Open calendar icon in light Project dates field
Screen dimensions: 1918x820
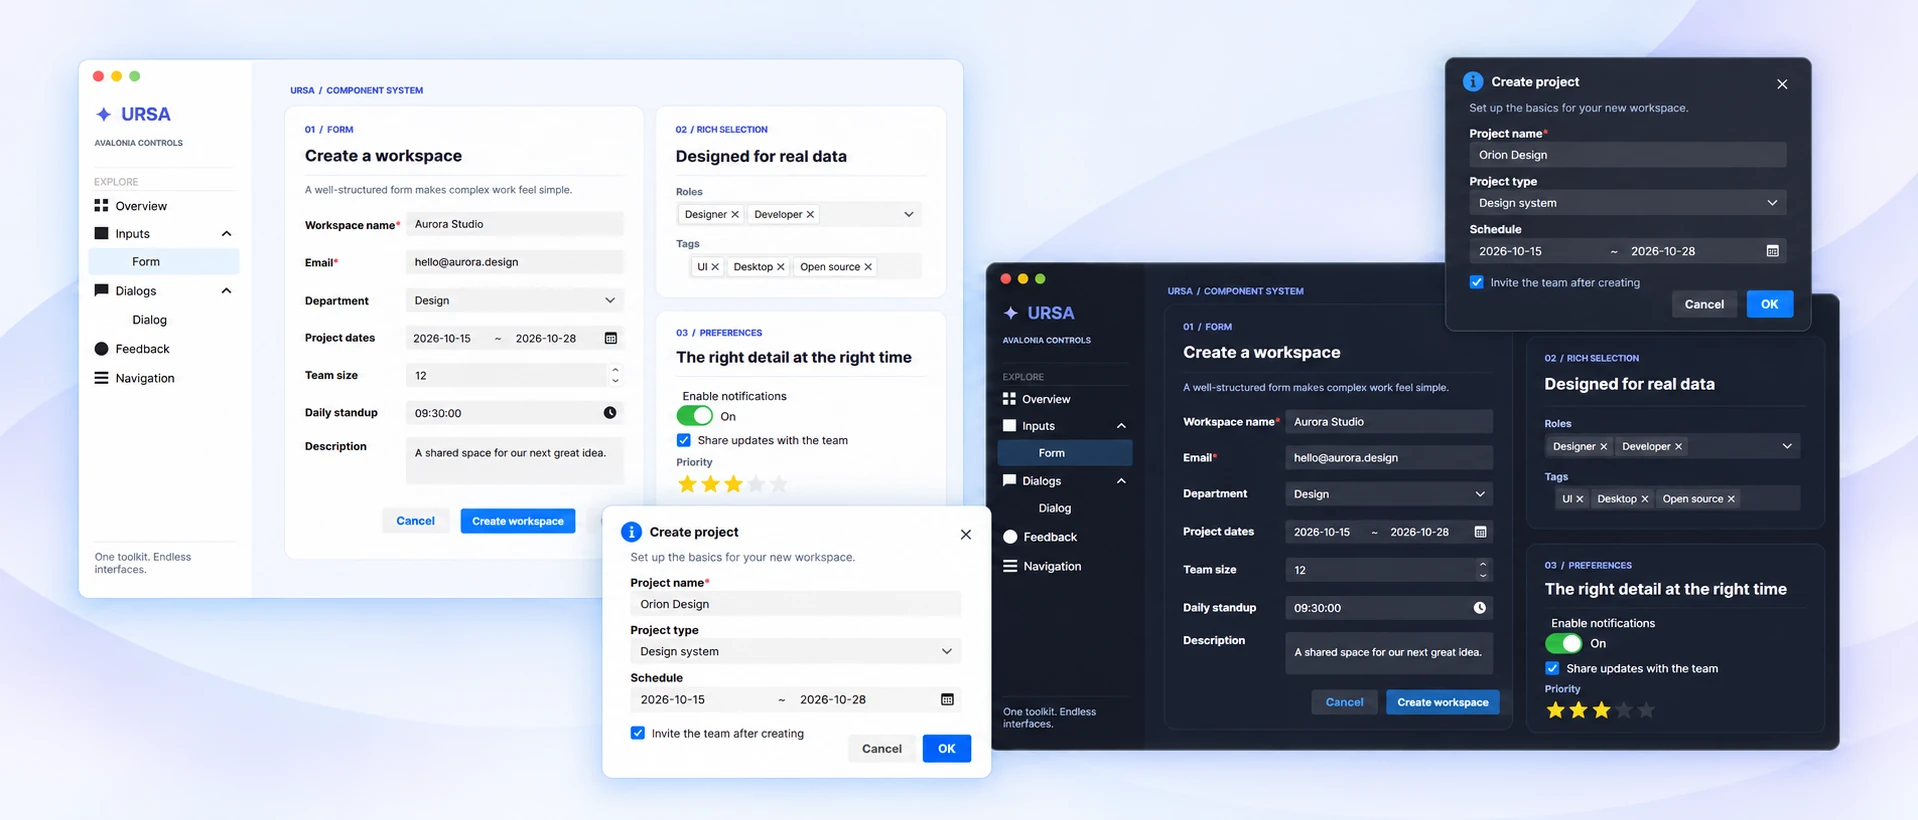[610, 338]
